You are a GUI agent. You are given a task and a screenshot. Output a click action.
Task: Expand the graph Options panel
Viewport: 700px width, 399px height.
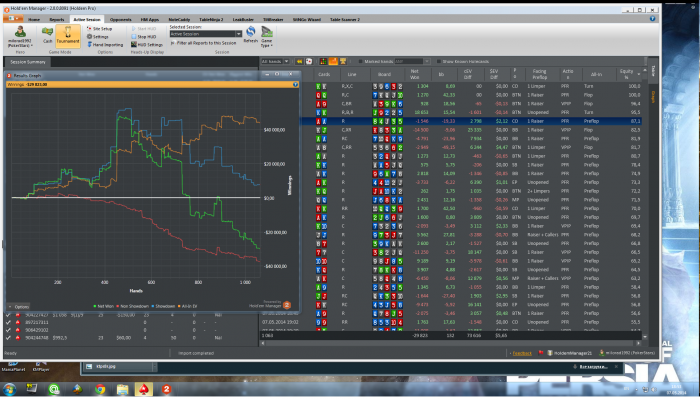19,307
